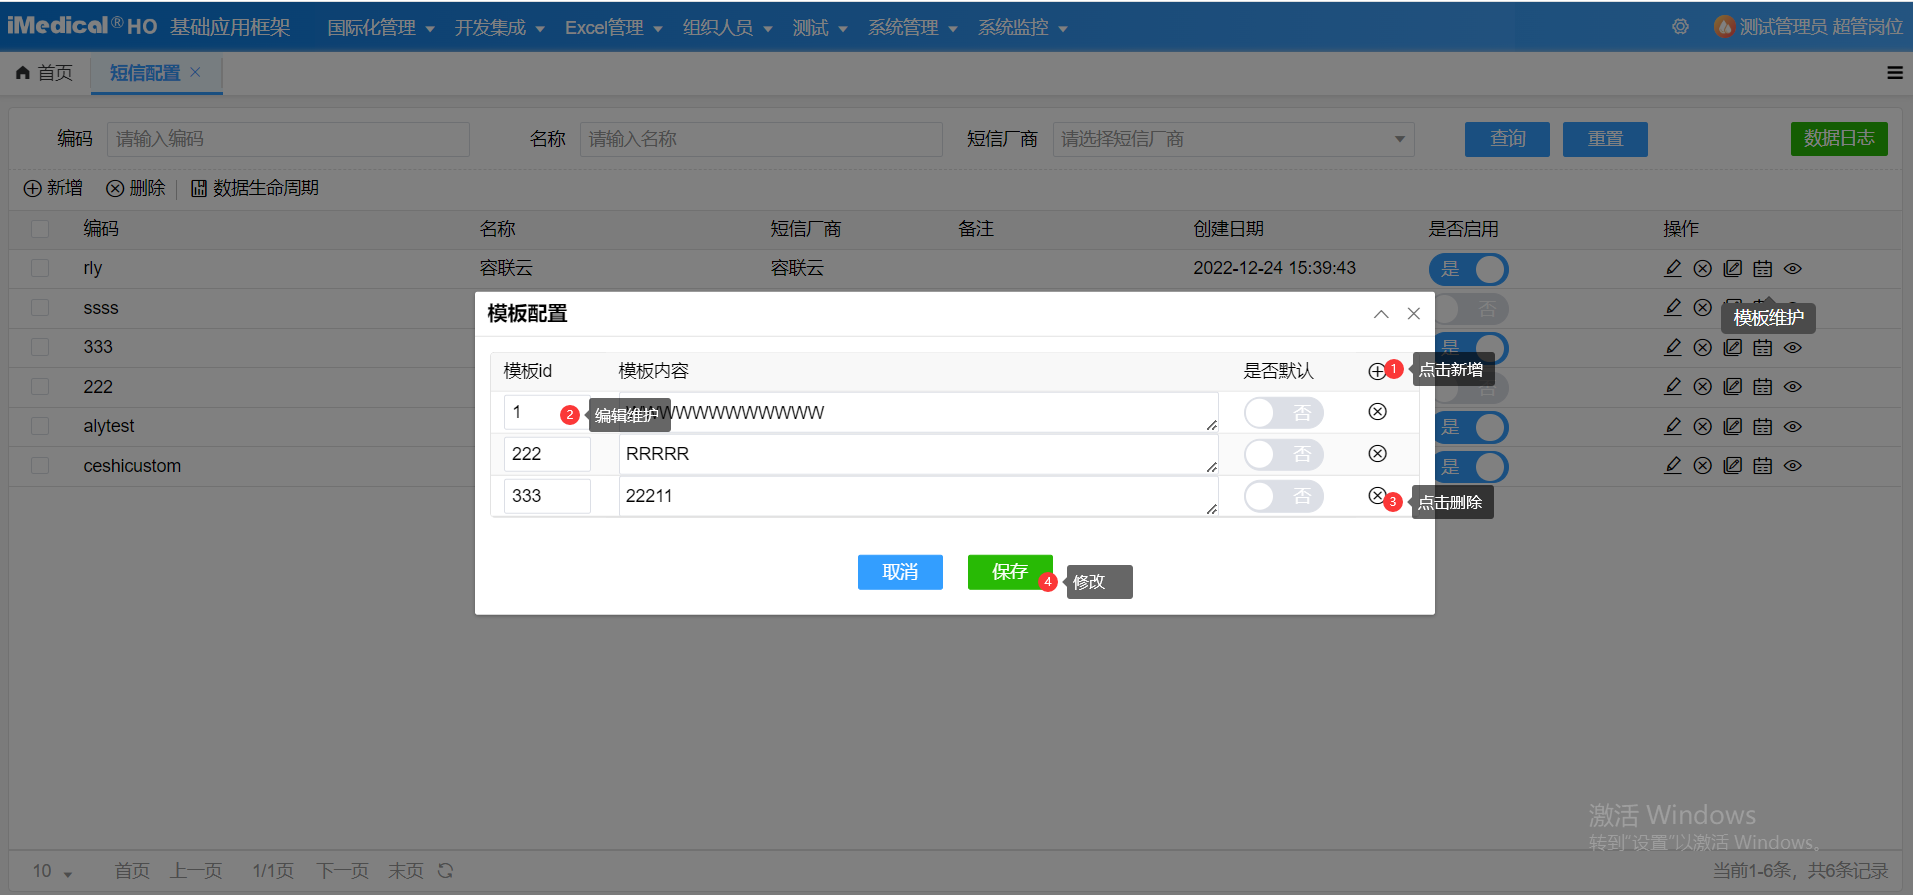Viewport: 1920px width, 895px height.
Task: Expand the 国际化管理 menu
Action: tap(381, 28)
